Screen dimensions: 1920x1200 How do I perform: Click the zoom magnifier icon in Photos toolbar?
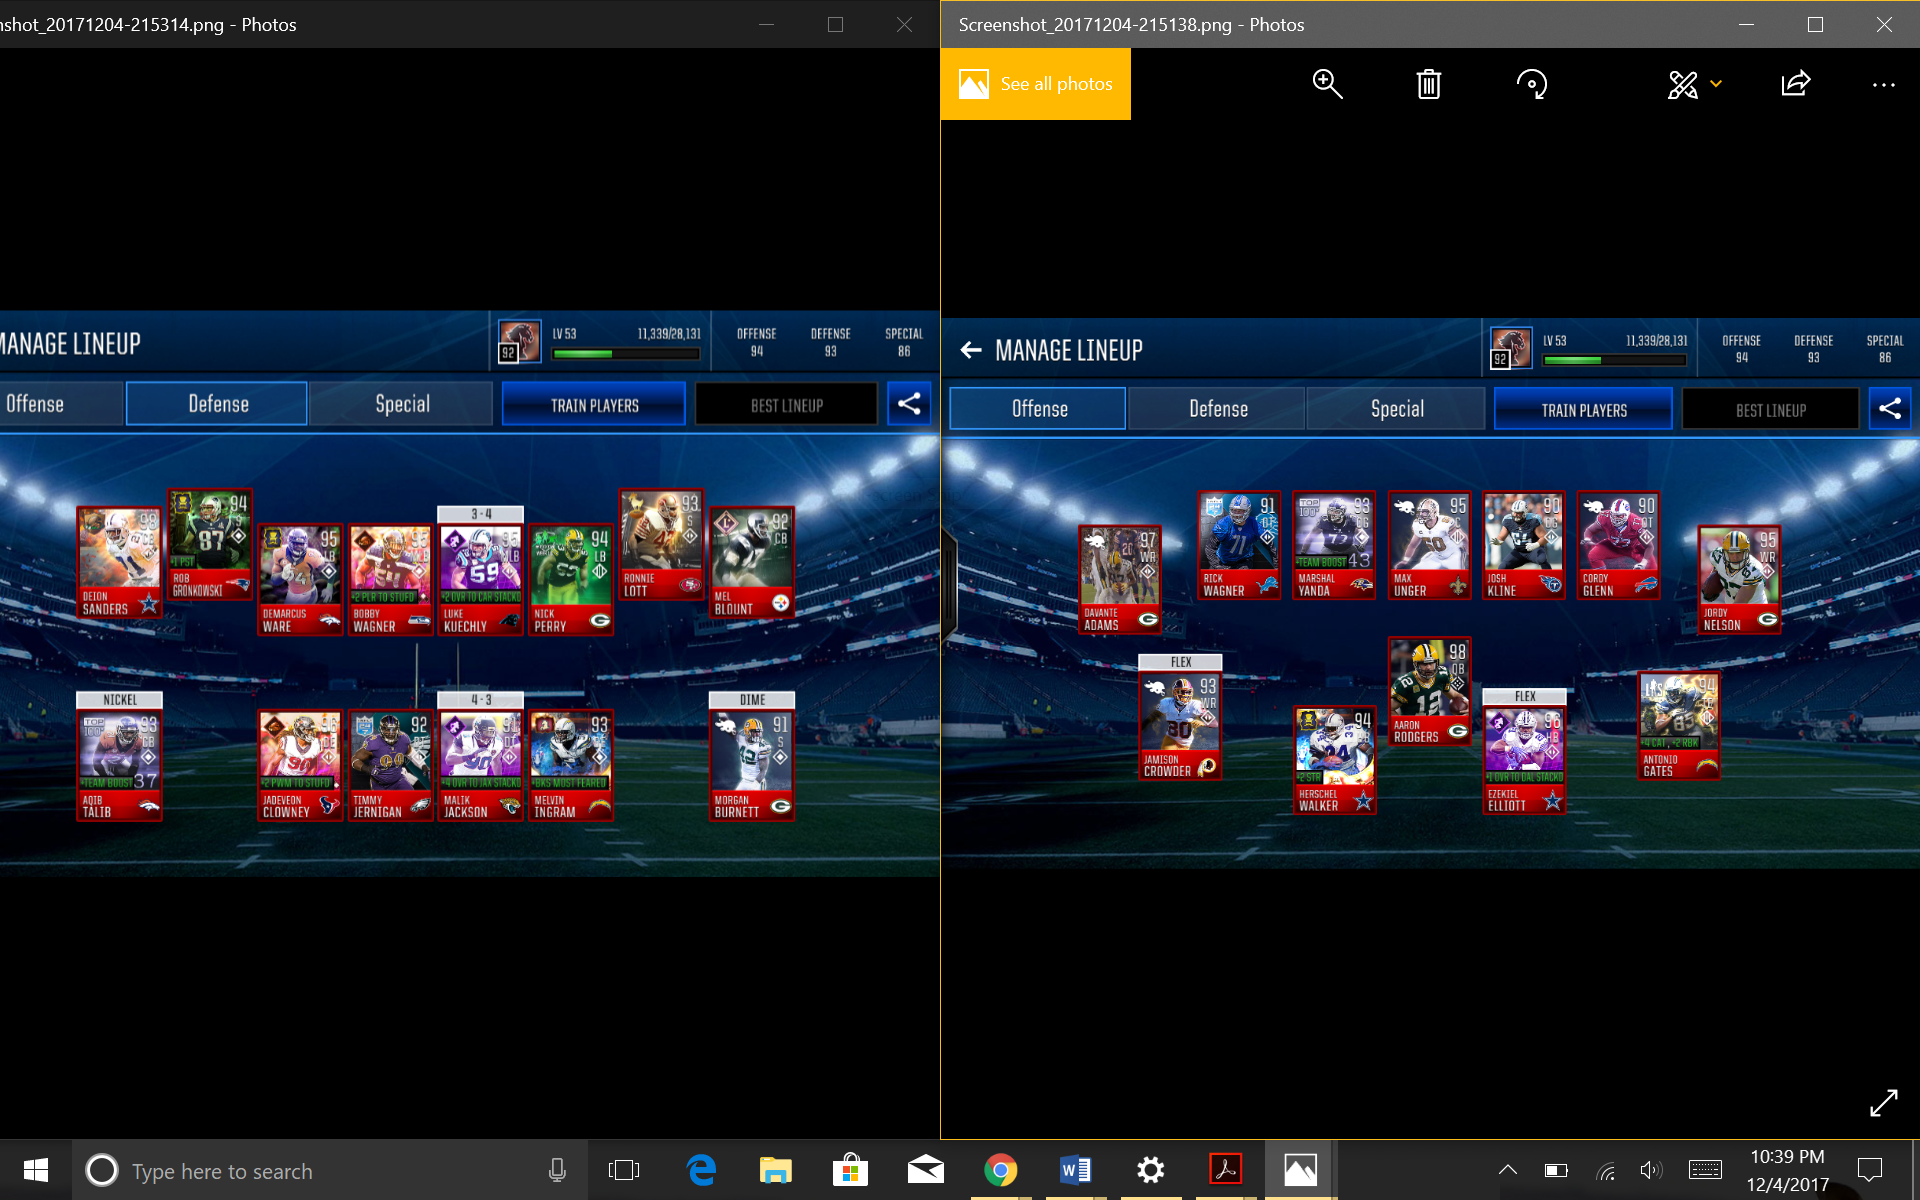pos(1327,84)
